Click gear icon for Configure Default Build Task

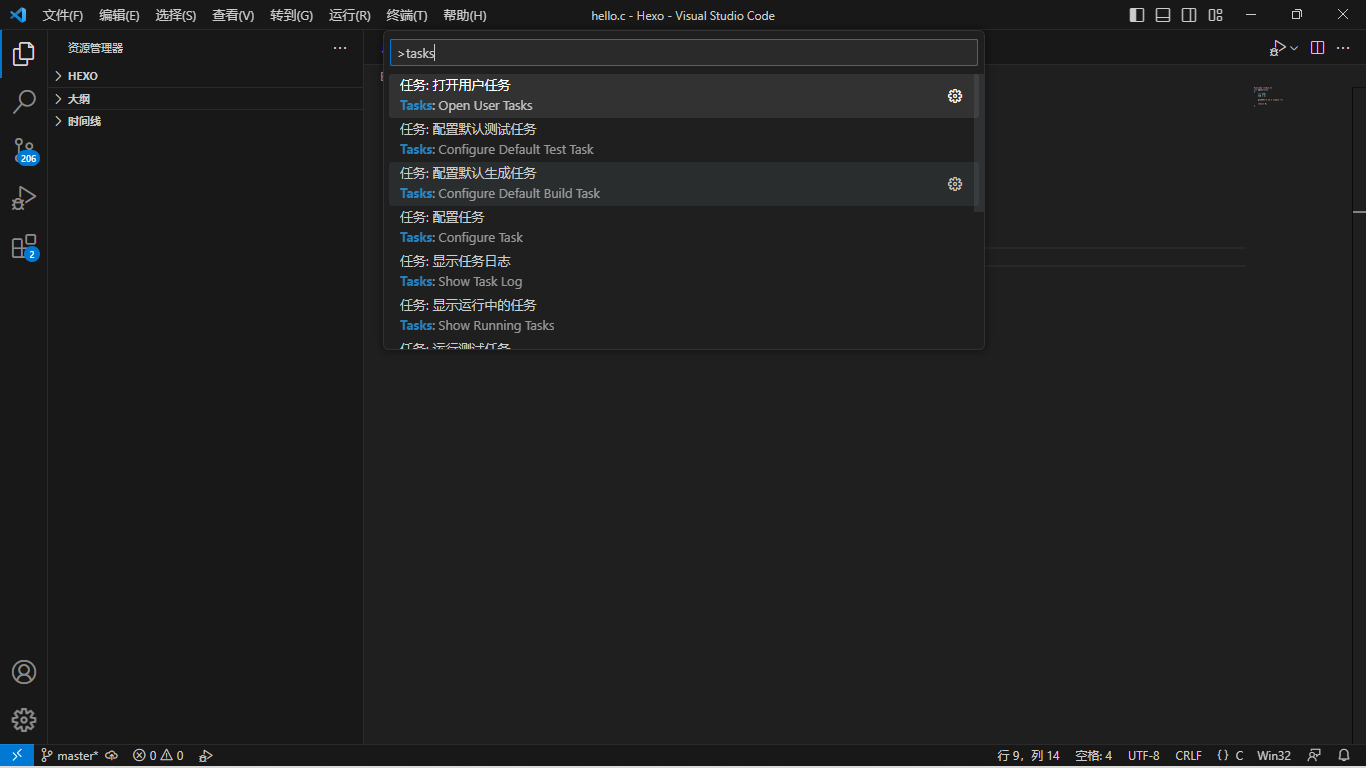point(954,184)
